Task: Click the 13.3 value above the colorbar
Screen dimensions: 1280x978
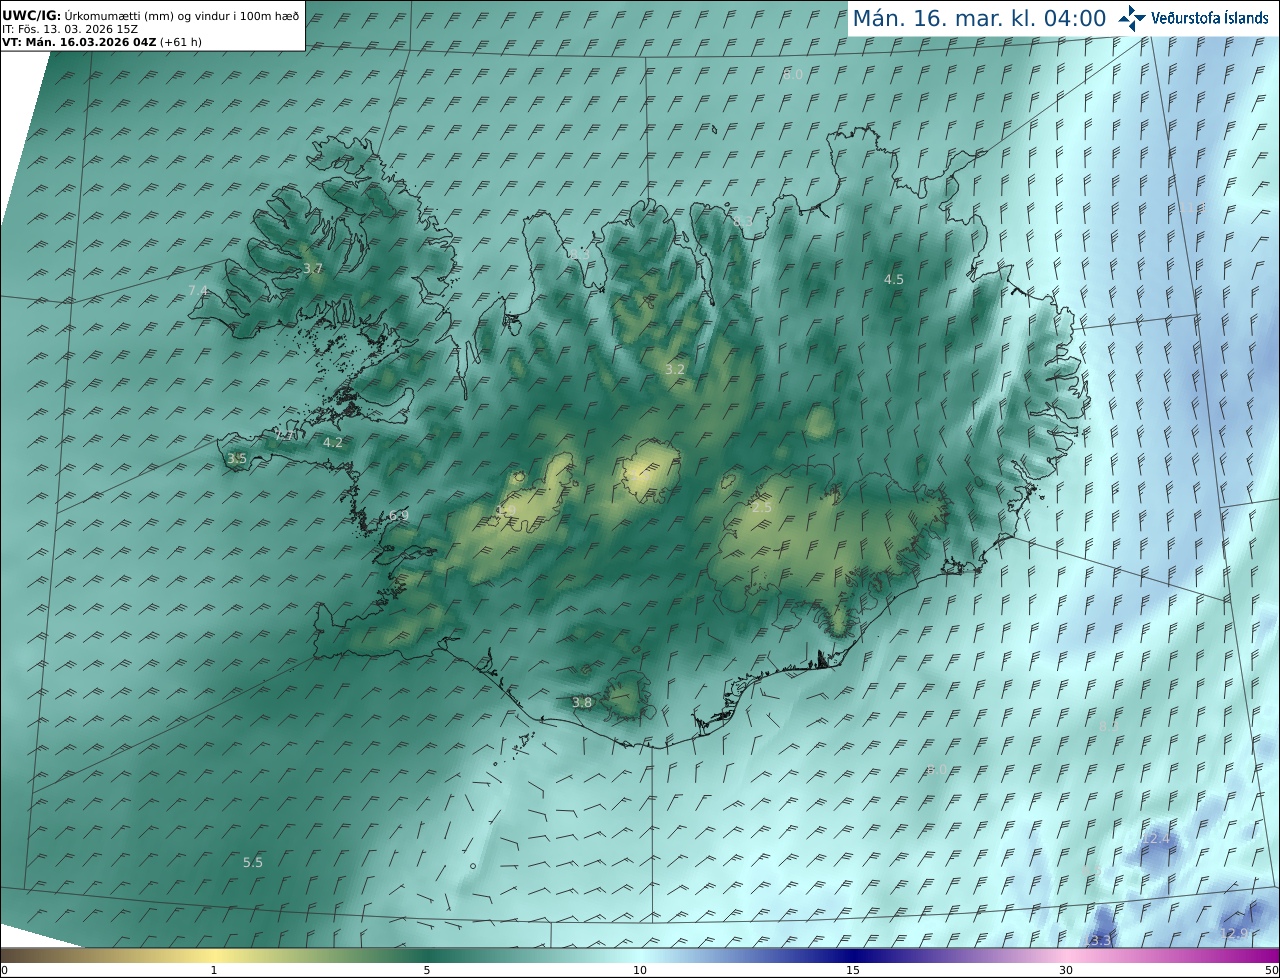Action: 1099,941
